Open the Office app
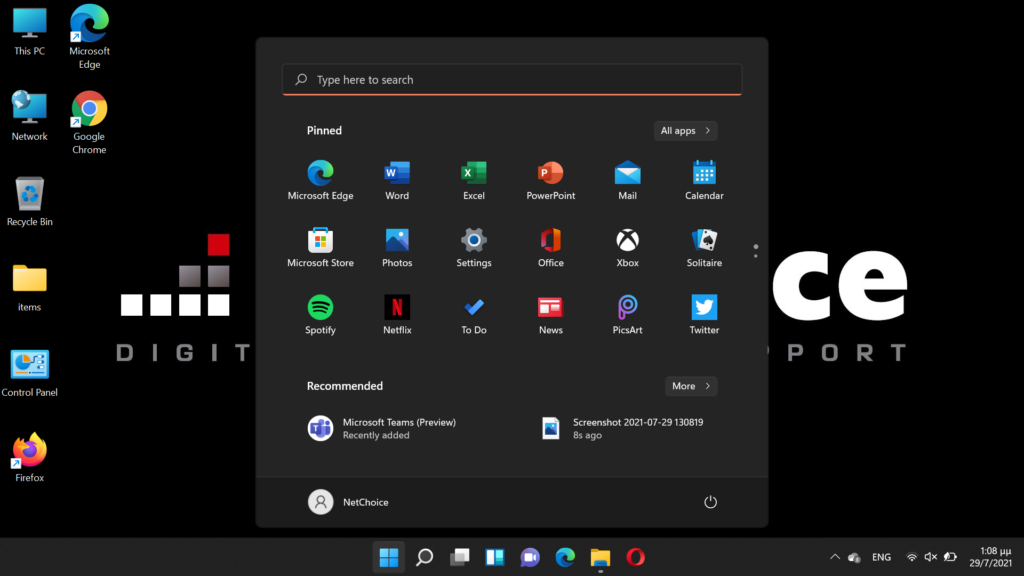 551,247
